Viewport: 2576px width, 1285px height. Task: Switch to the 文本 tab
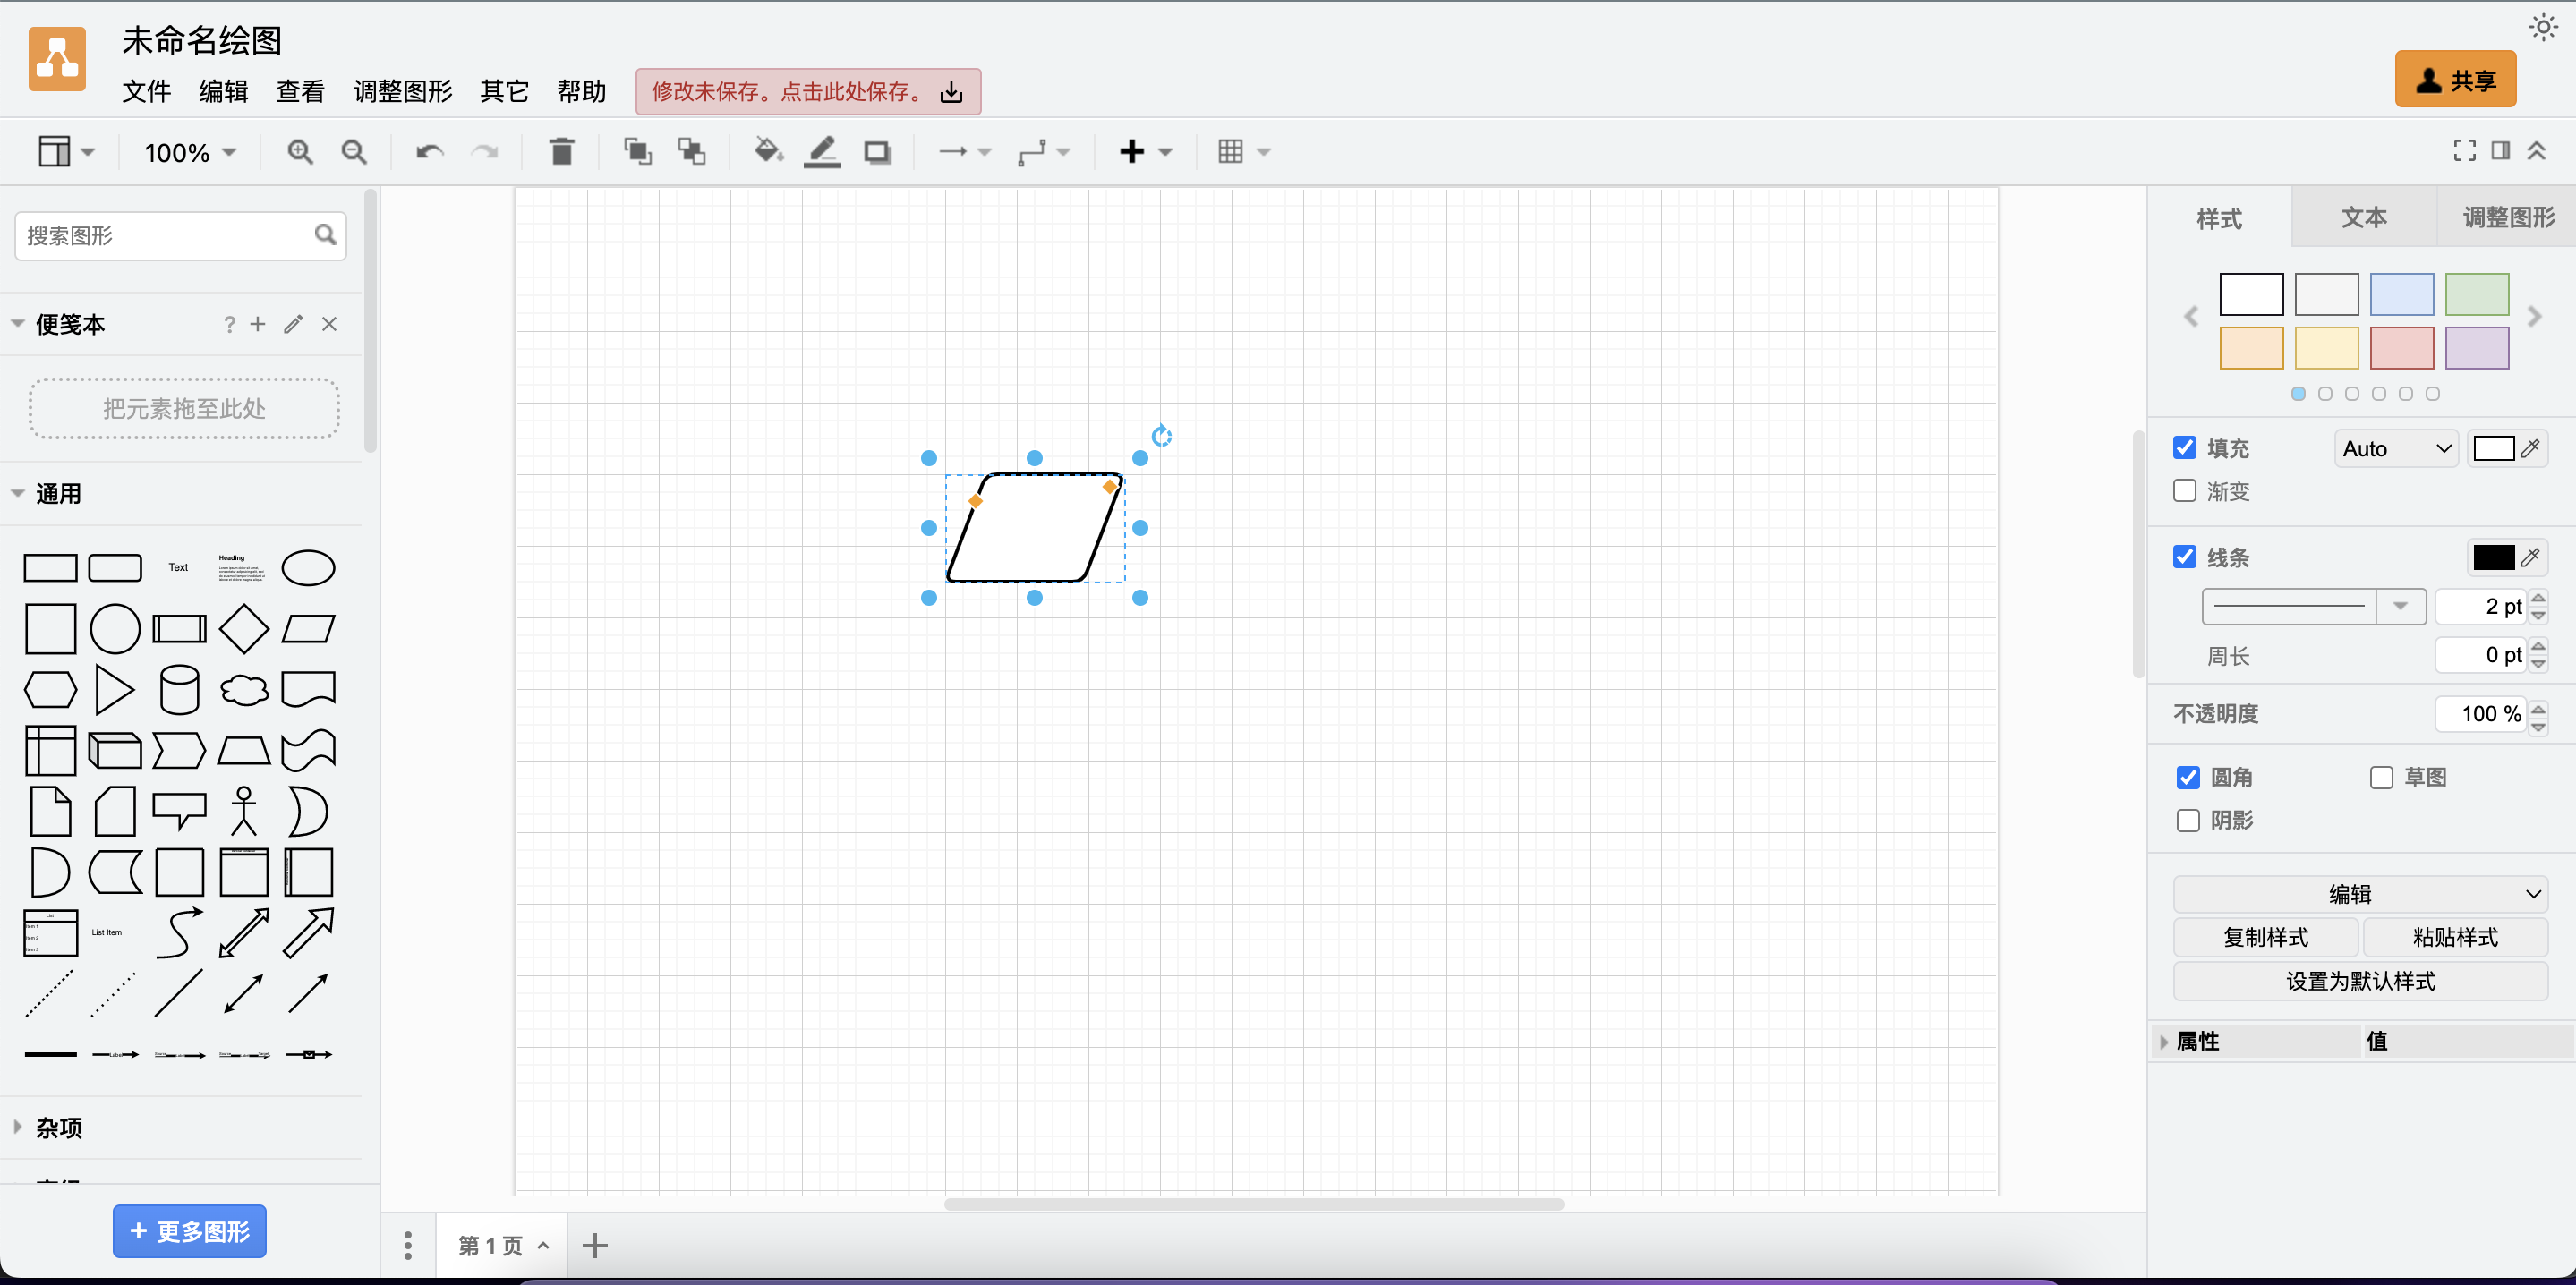[2364, 217]
